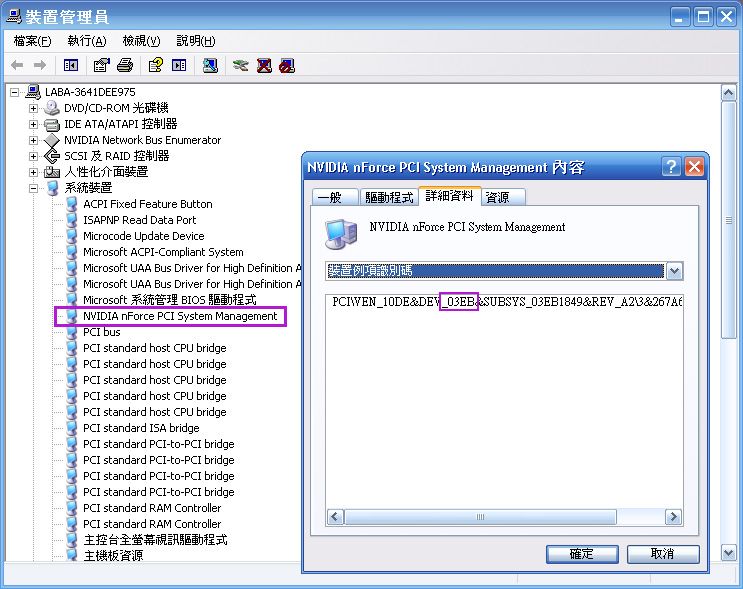
Task: Switch to the 驅動程式 tab
Action: 389,197
